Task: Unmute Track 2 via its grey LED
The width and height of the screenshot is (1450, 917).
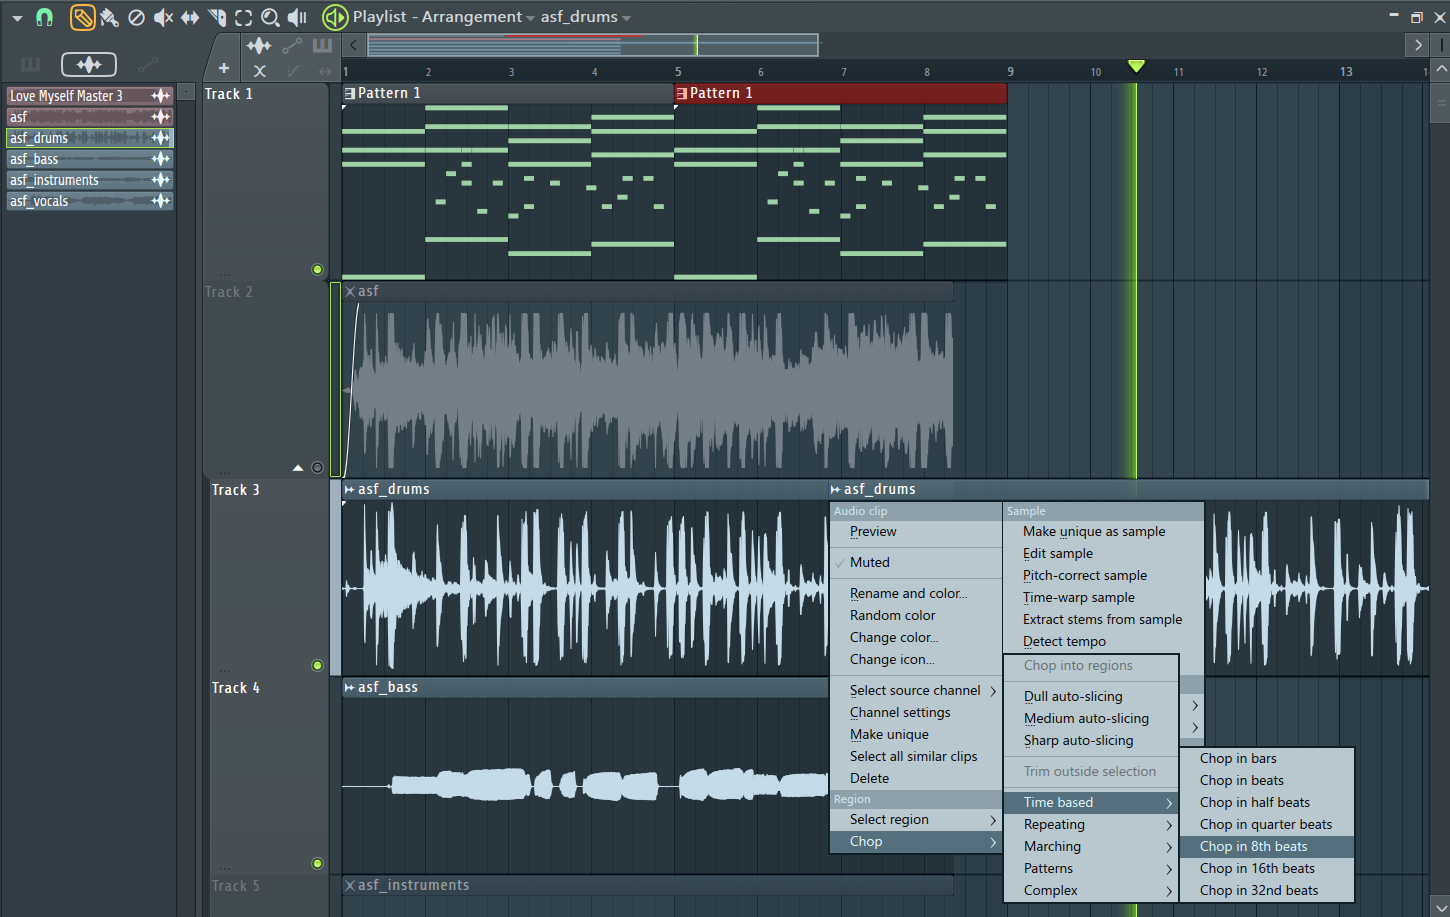Action: (x=317, y=467)
